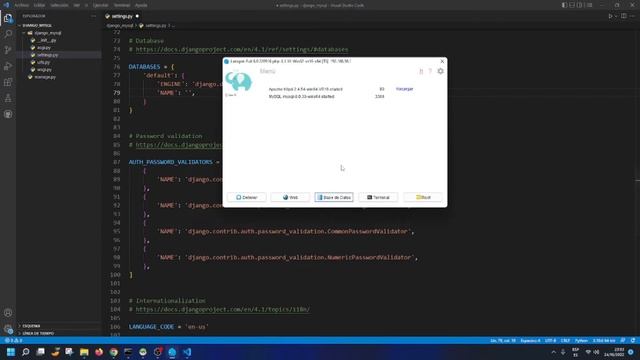This screenshot has width=640, height=360.
Task: Open __init__.py in file tree
Action: pos(46,40)
